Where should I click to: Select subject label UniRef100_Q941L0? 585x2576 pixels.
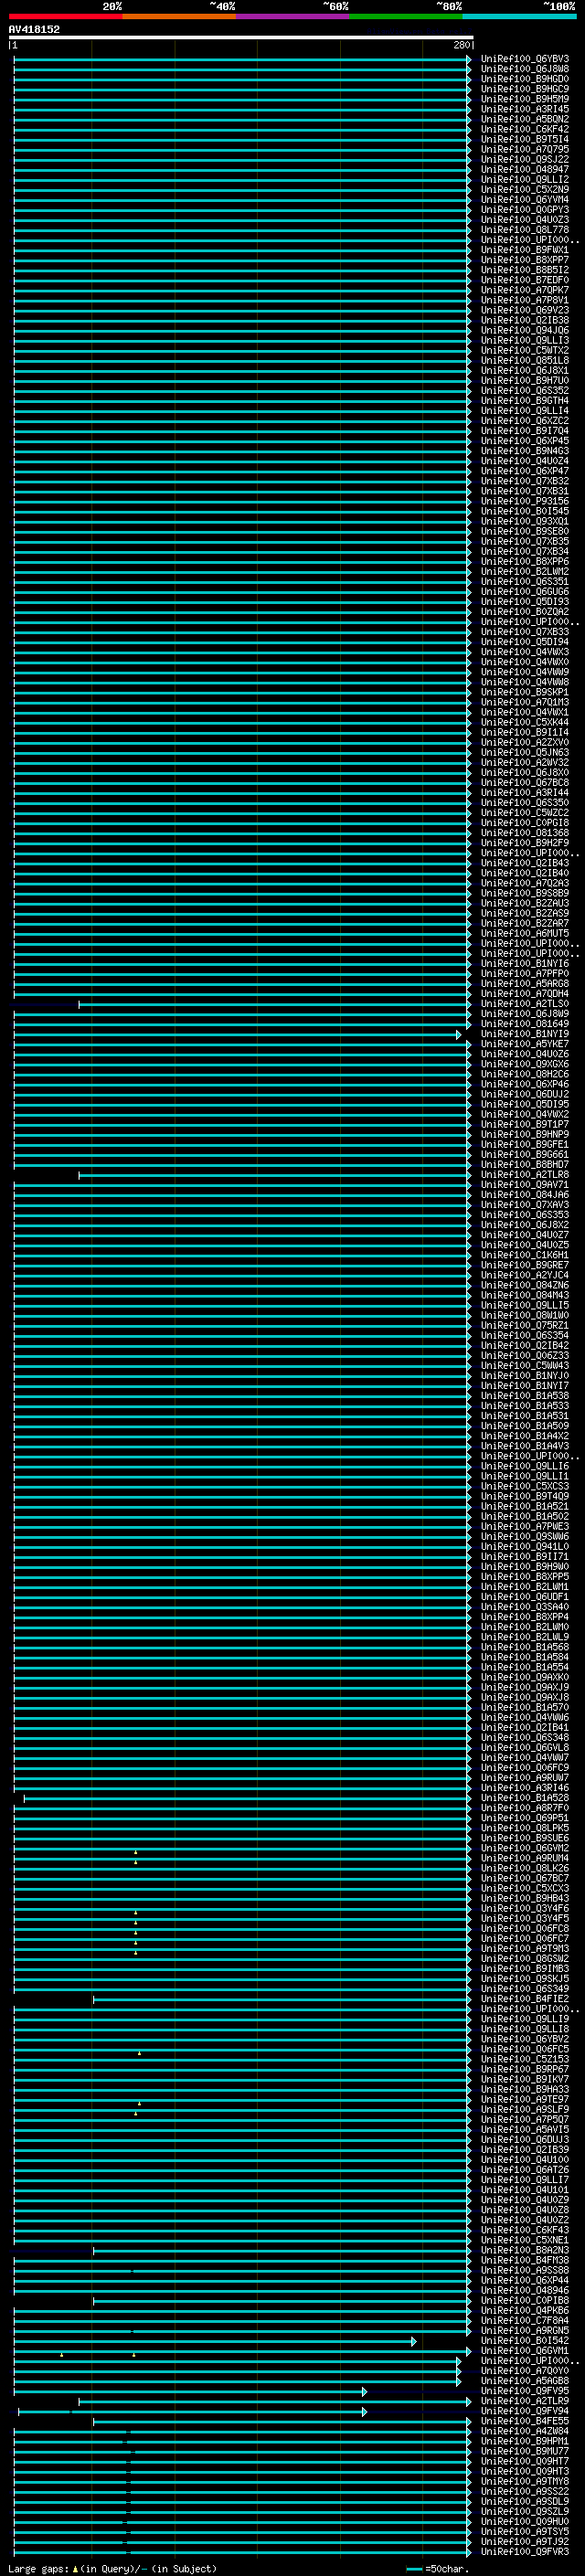point(525,1546)
